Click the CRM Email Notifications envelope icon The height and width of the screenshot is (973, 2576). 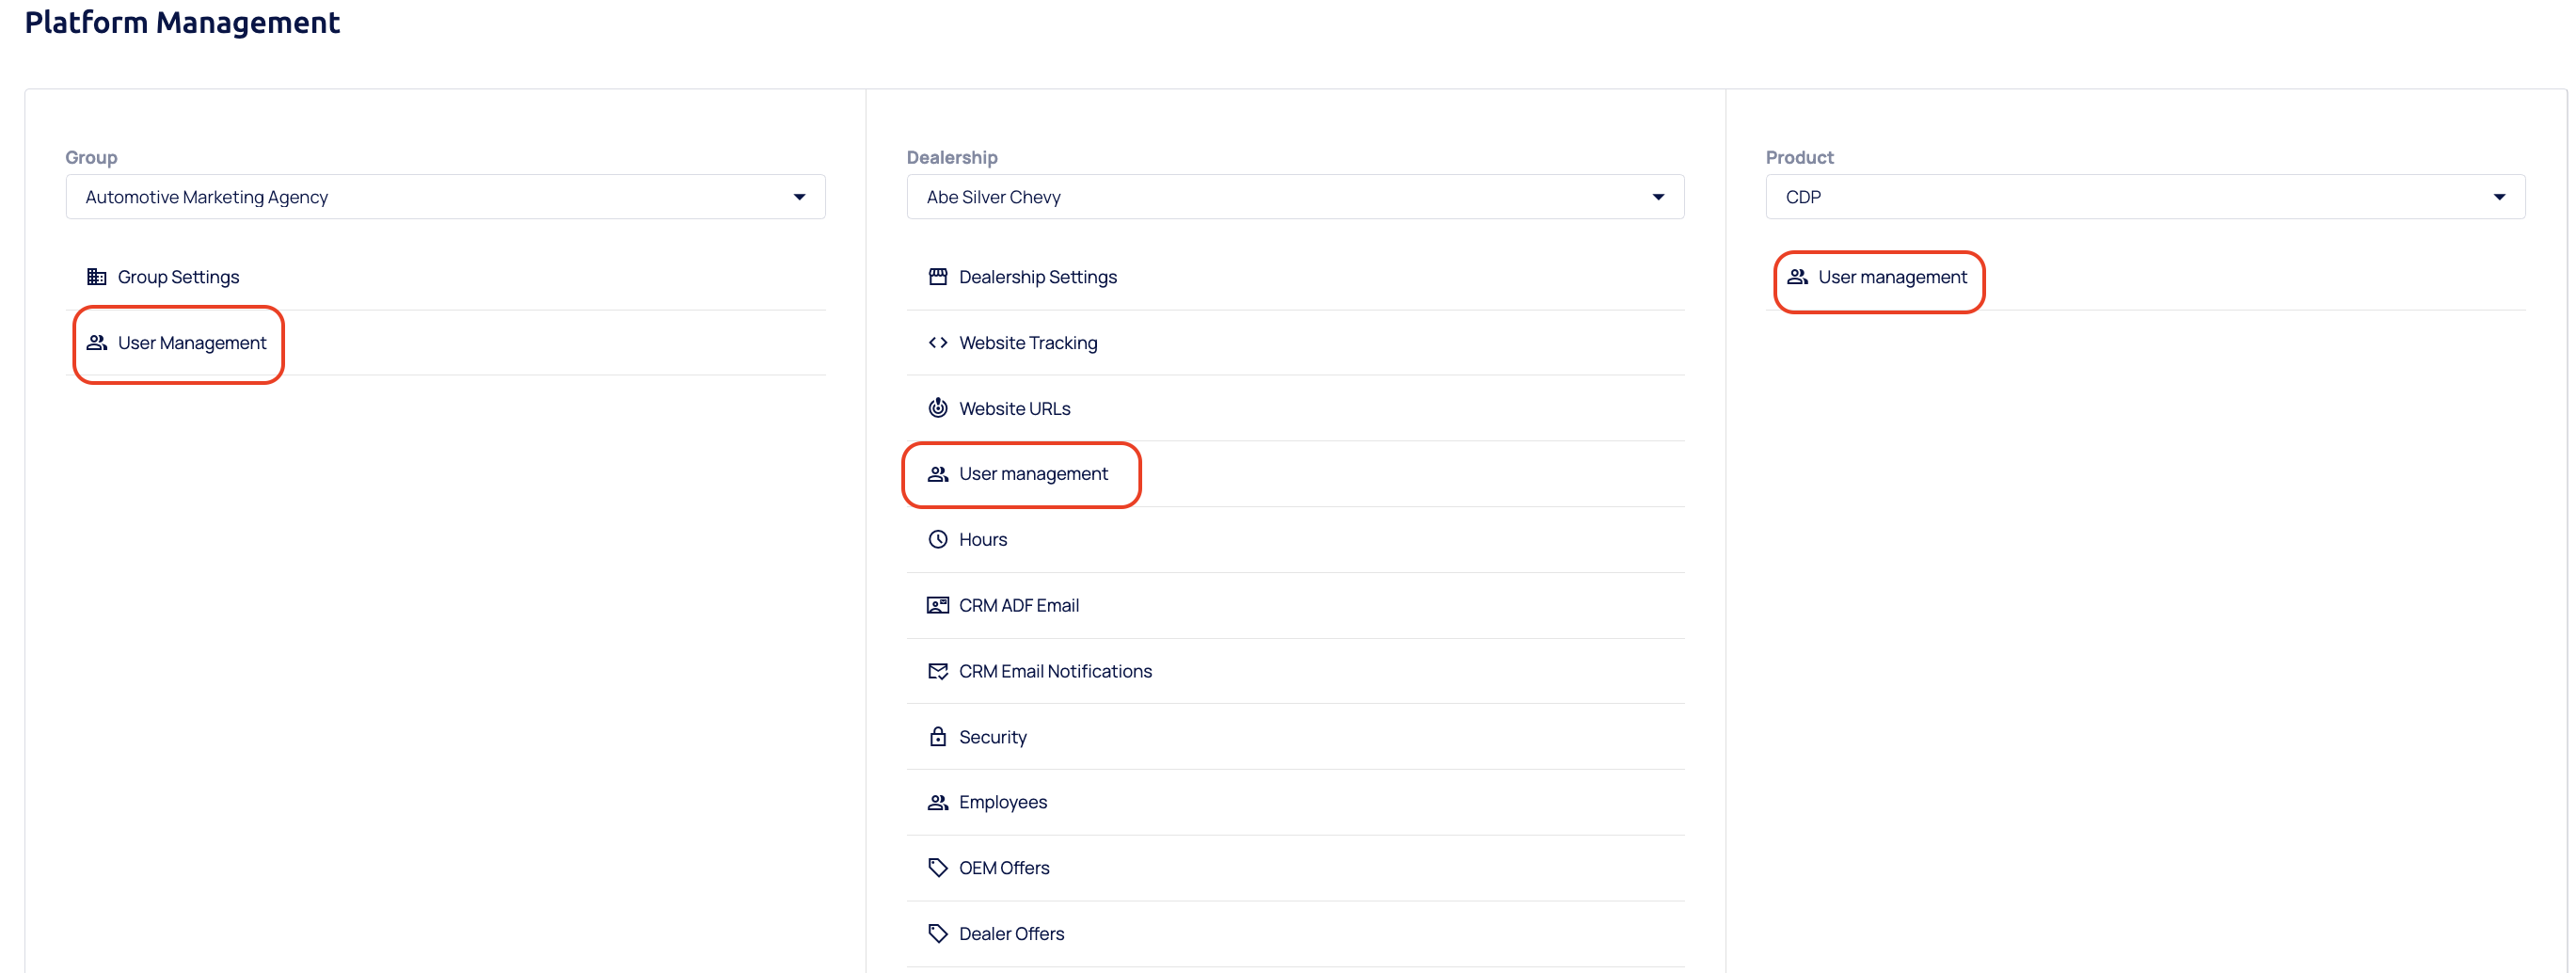[937, 671]
